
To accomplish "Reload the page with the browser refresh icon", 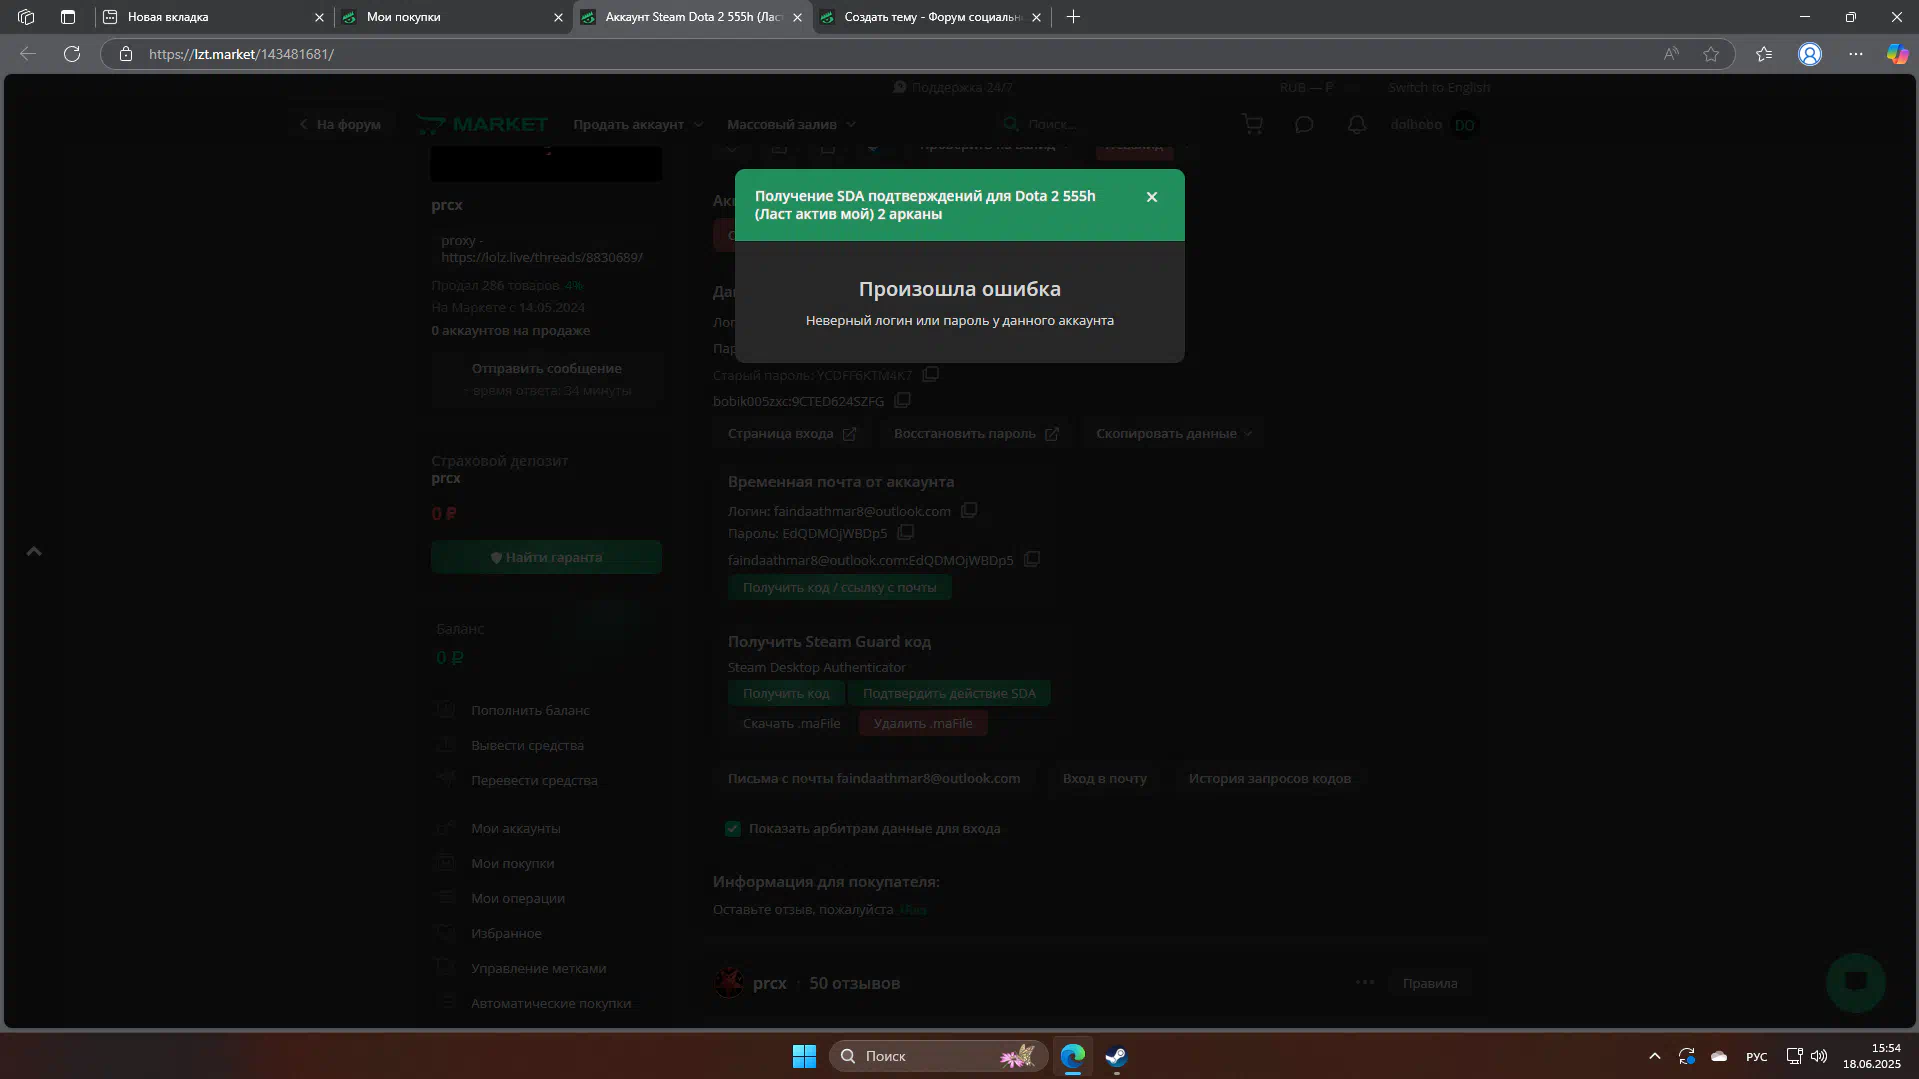I will click(x=72, y=54).
